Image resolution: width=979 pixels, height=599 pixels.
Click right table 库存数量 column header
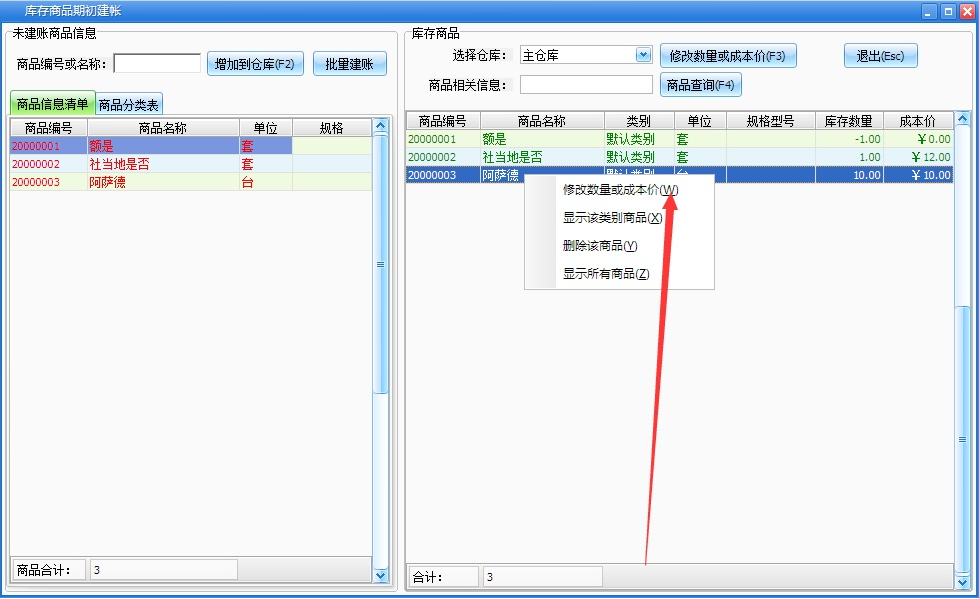(x=849, y=121)
